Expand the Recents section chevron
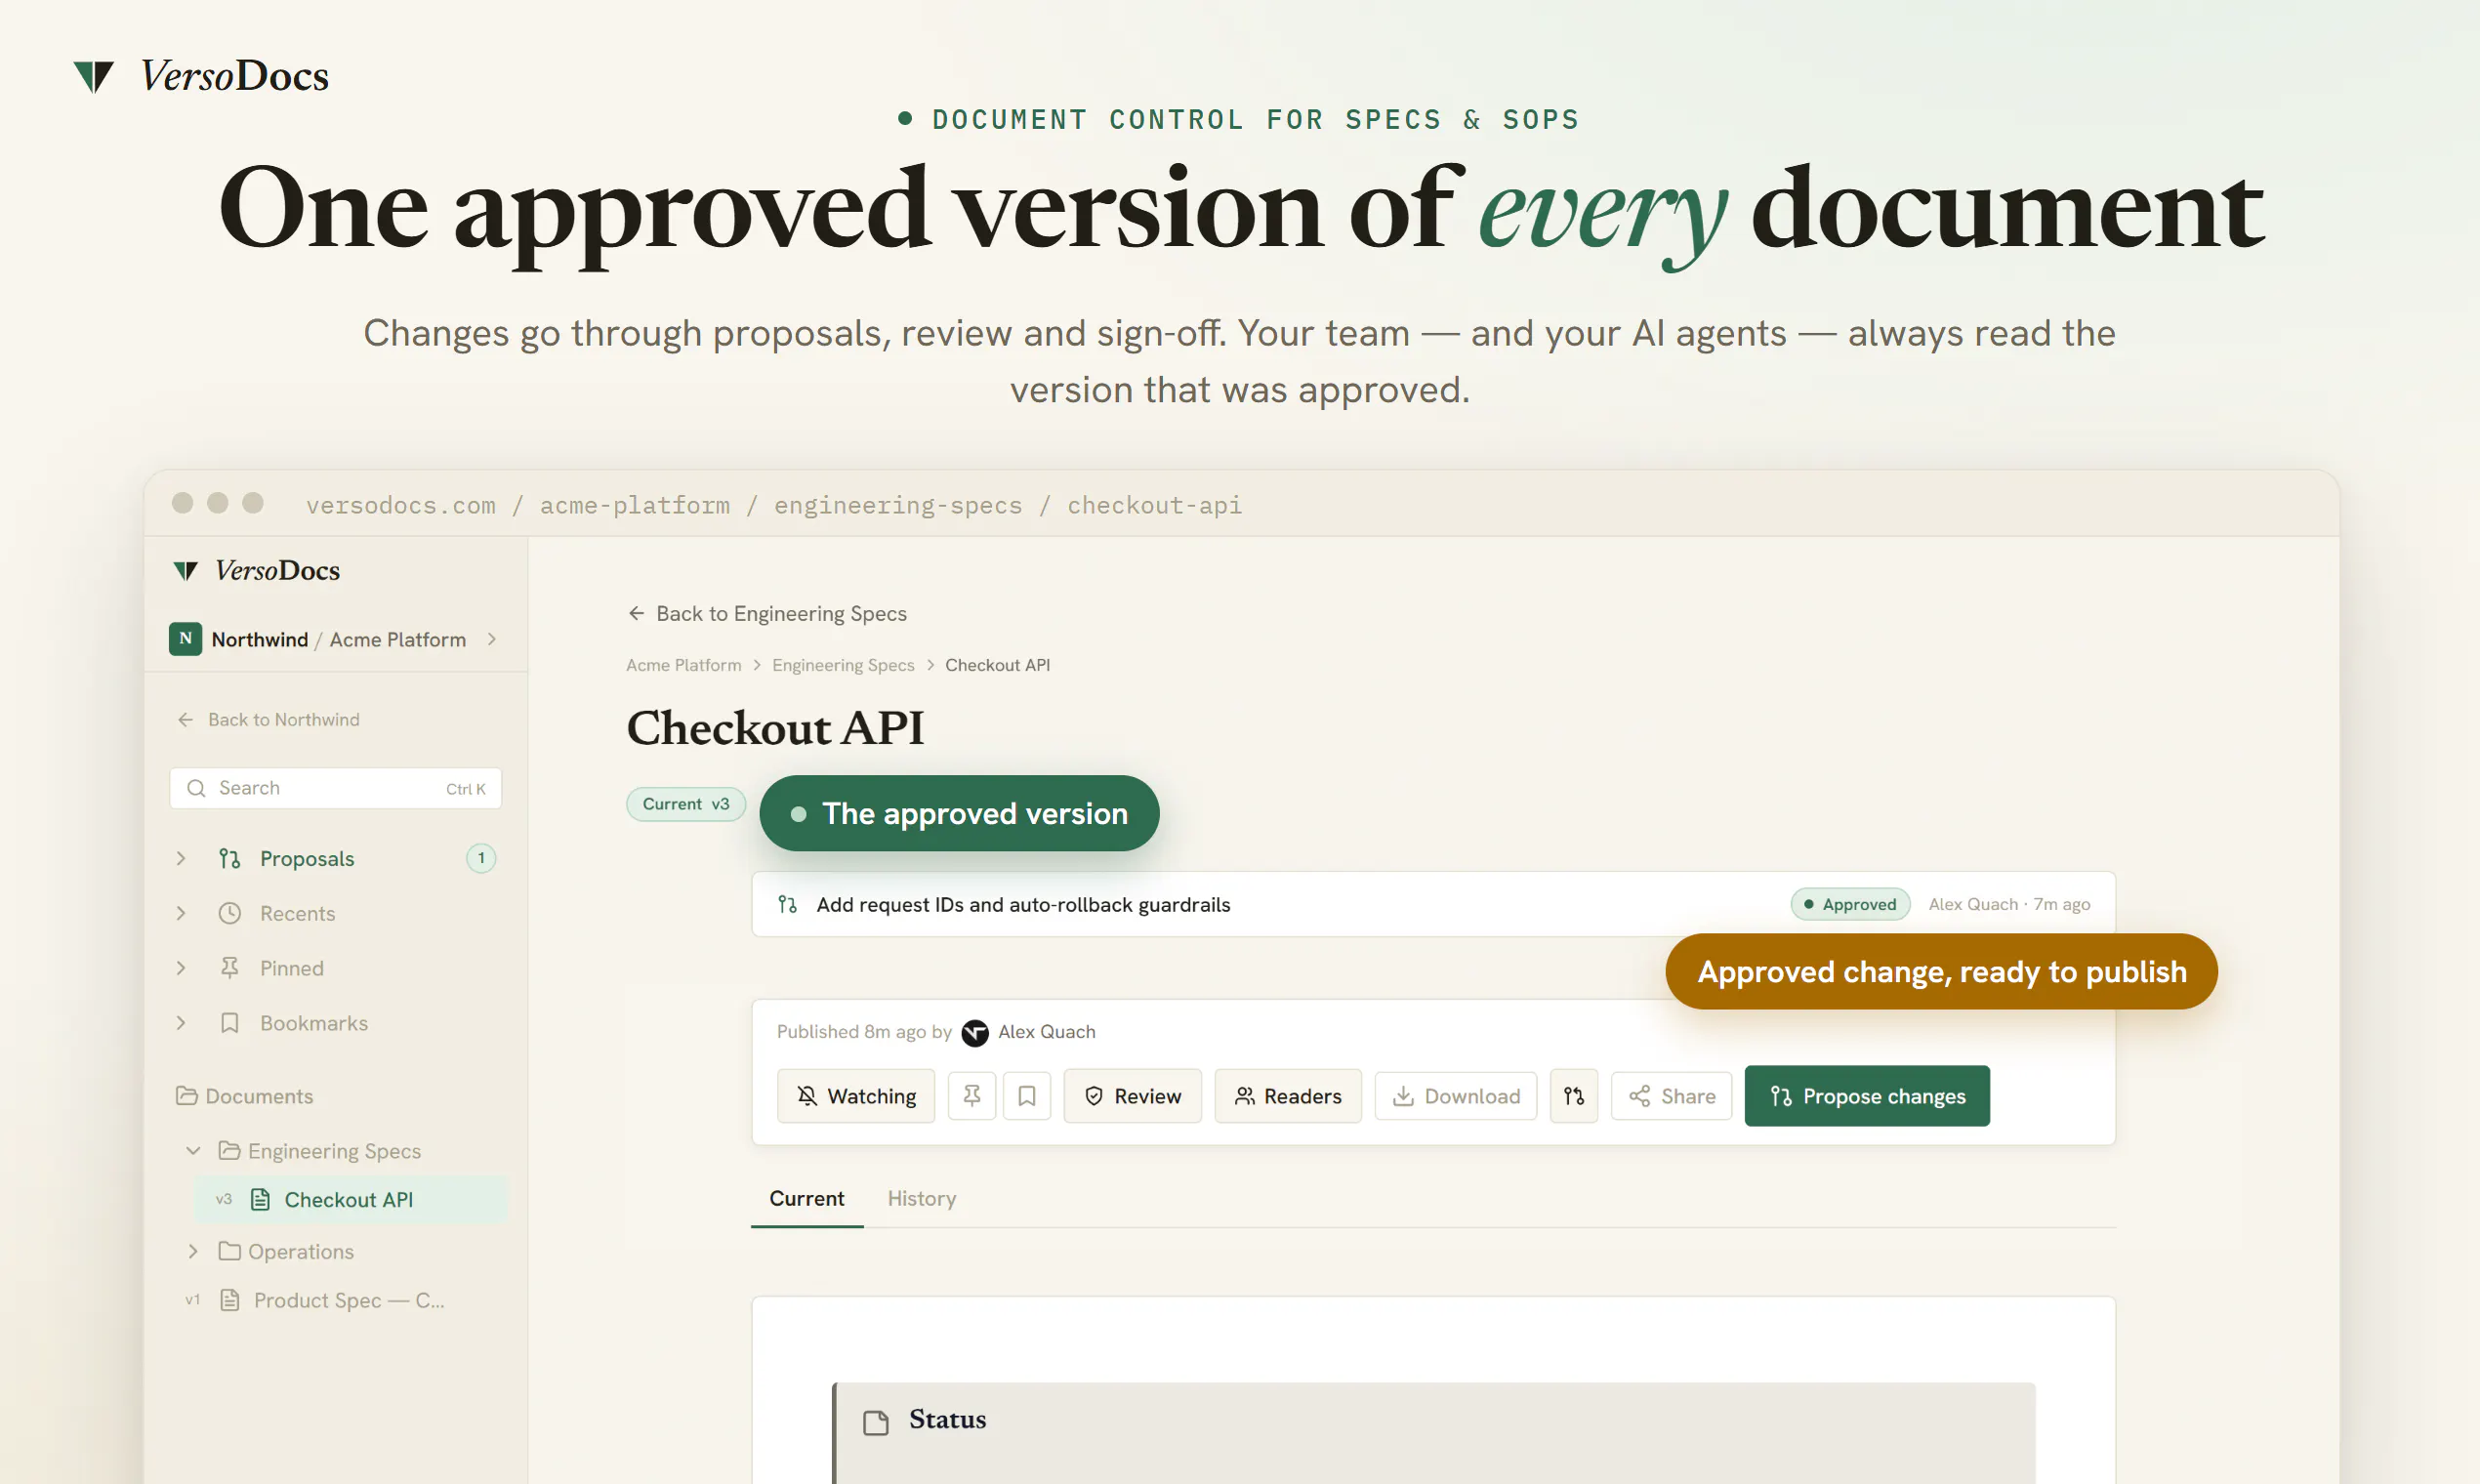 (x=181, y=913)
